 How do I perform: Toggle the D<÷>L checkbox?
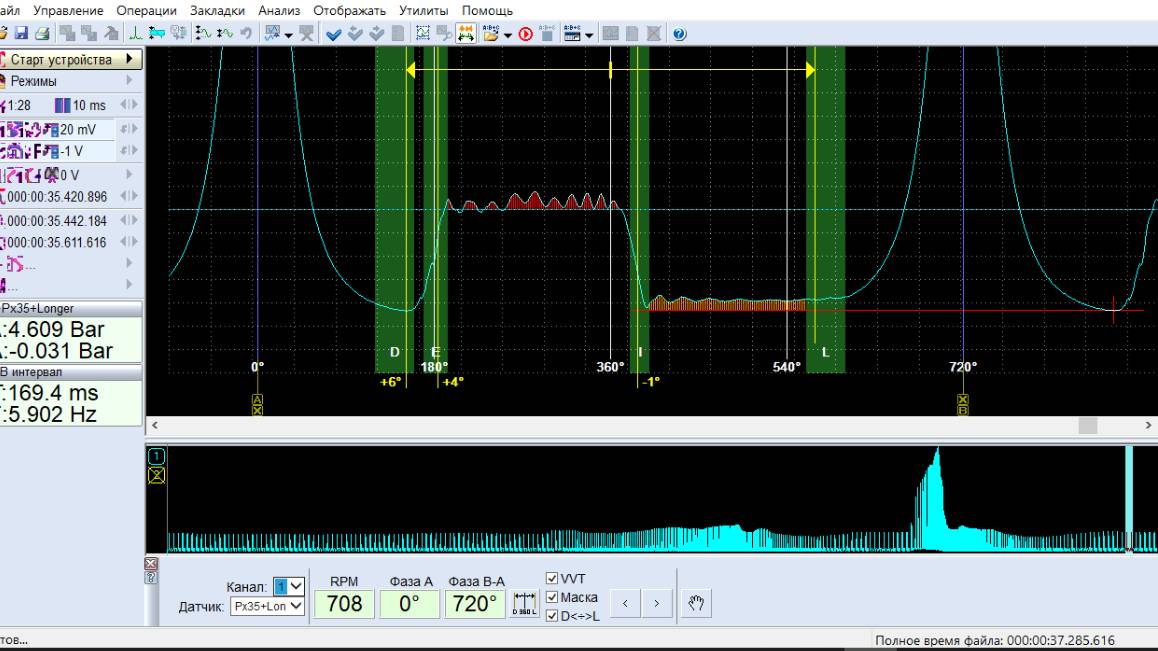(x=552, y=616)
